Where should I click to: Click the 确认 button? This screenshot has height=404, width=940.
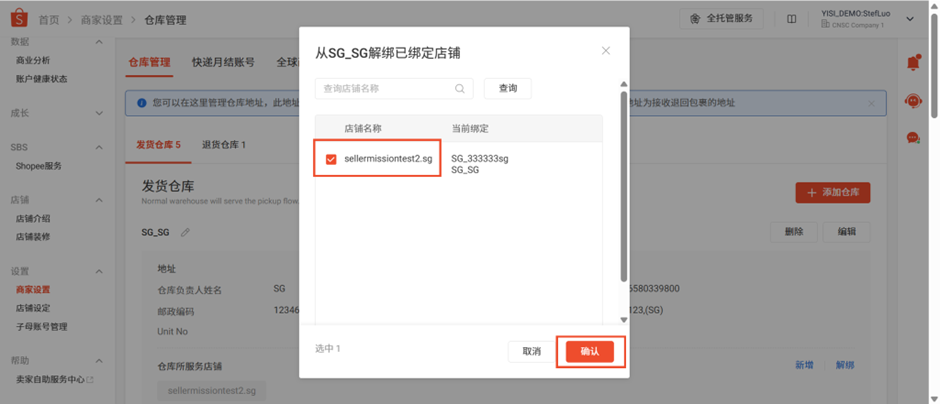(x=590, y=351)
